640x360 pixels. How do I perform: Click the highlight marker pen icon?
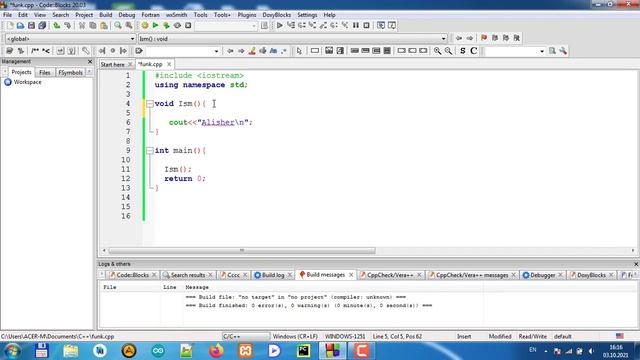coord(252,51)
